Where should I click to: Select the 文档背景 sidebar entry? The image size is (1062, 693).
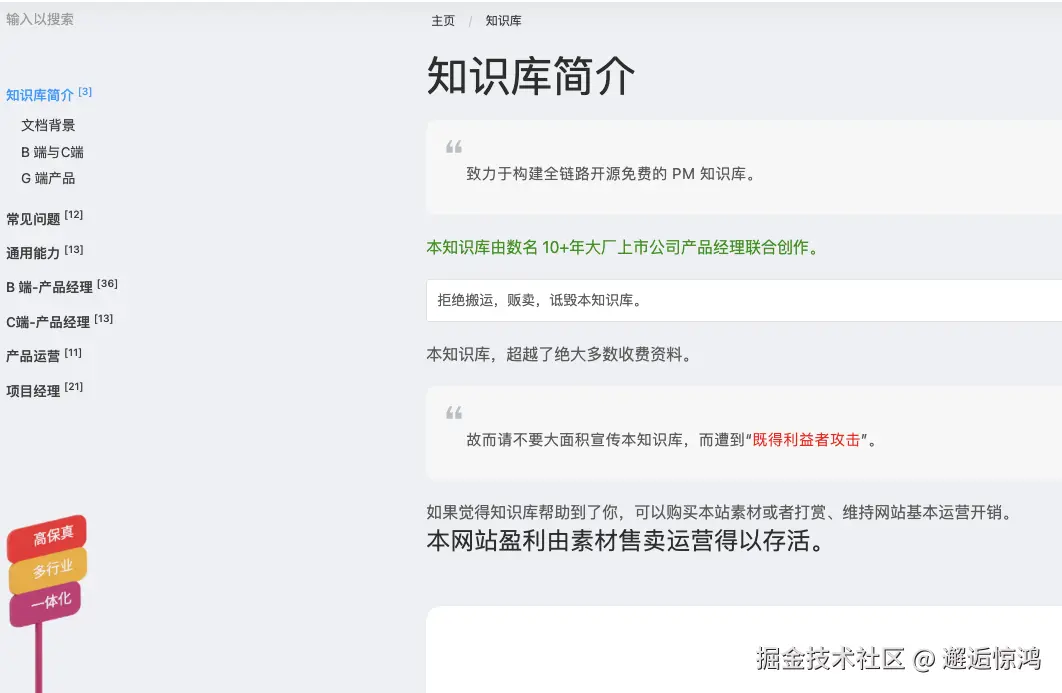click(49, 125)
